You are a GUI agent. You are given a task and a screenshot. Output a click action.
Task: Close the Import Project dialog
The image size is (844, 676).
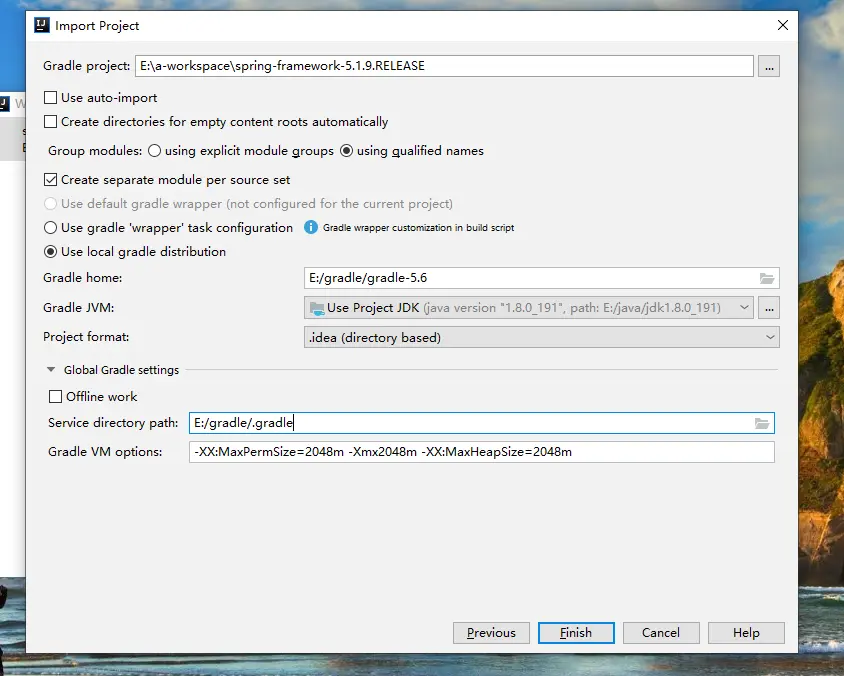[783, 25]
